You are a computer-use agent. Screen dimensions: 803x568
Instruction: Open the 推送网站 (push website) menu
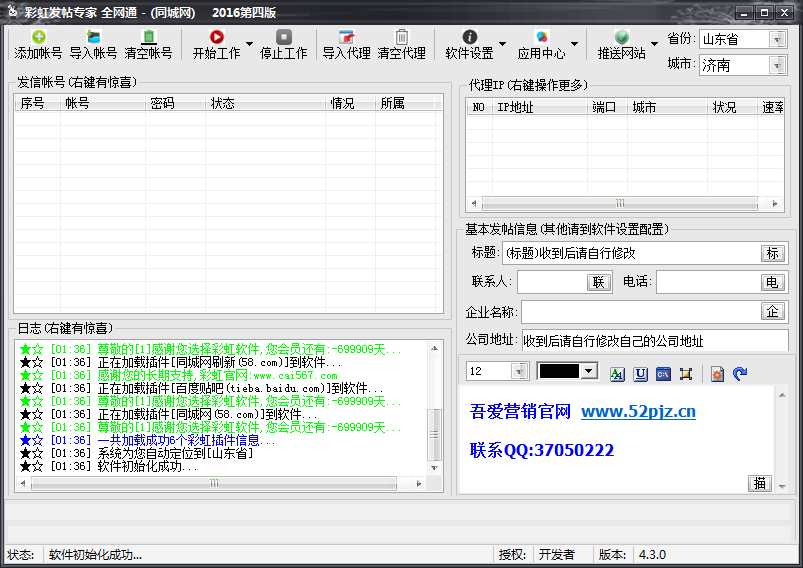point(621,44)
